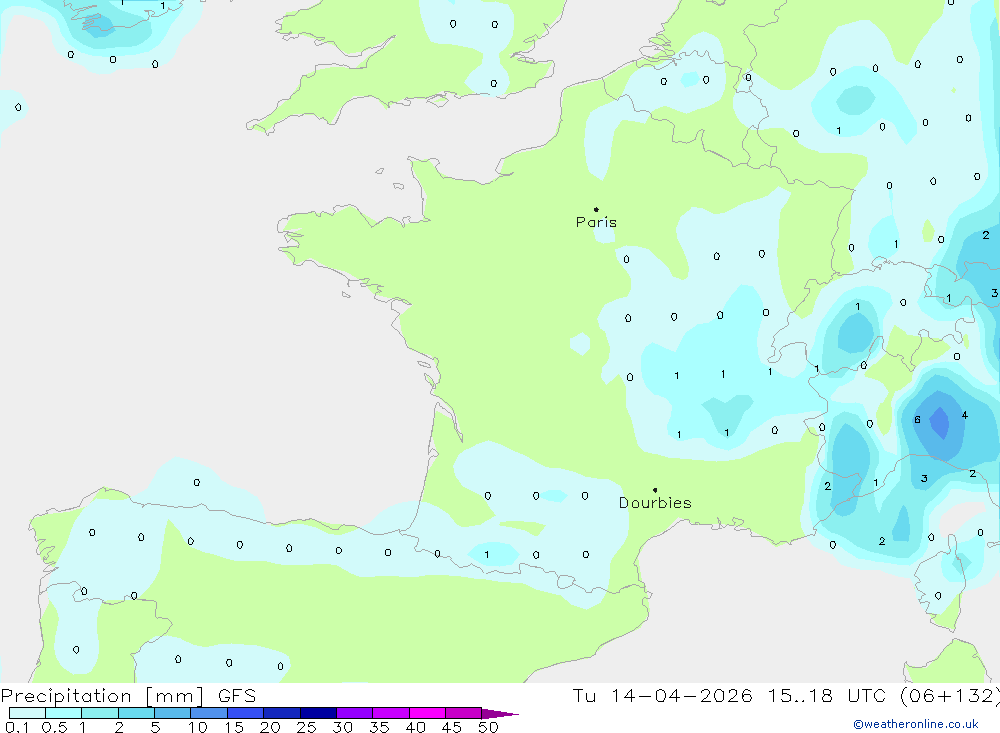This screenshot has height=733, width=1000.
Task: Click the 'Precipitation [mm]' title text
Action: point(102,695)
